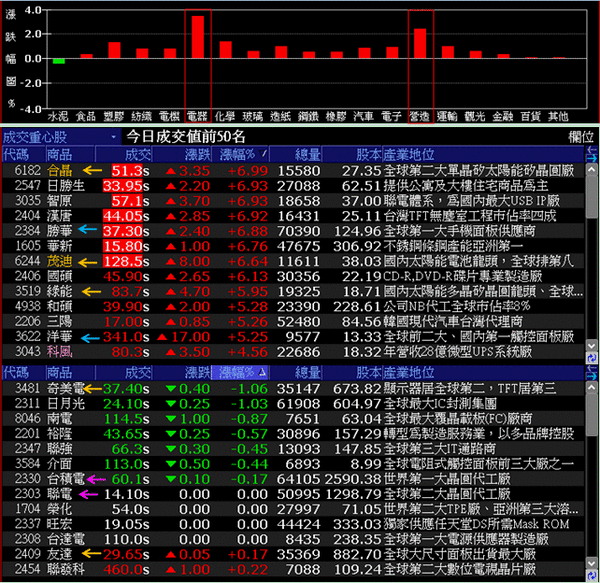Screen dimensions: 600x583
Task: Click 成交 column header in upper table
Action: [124, 155]
